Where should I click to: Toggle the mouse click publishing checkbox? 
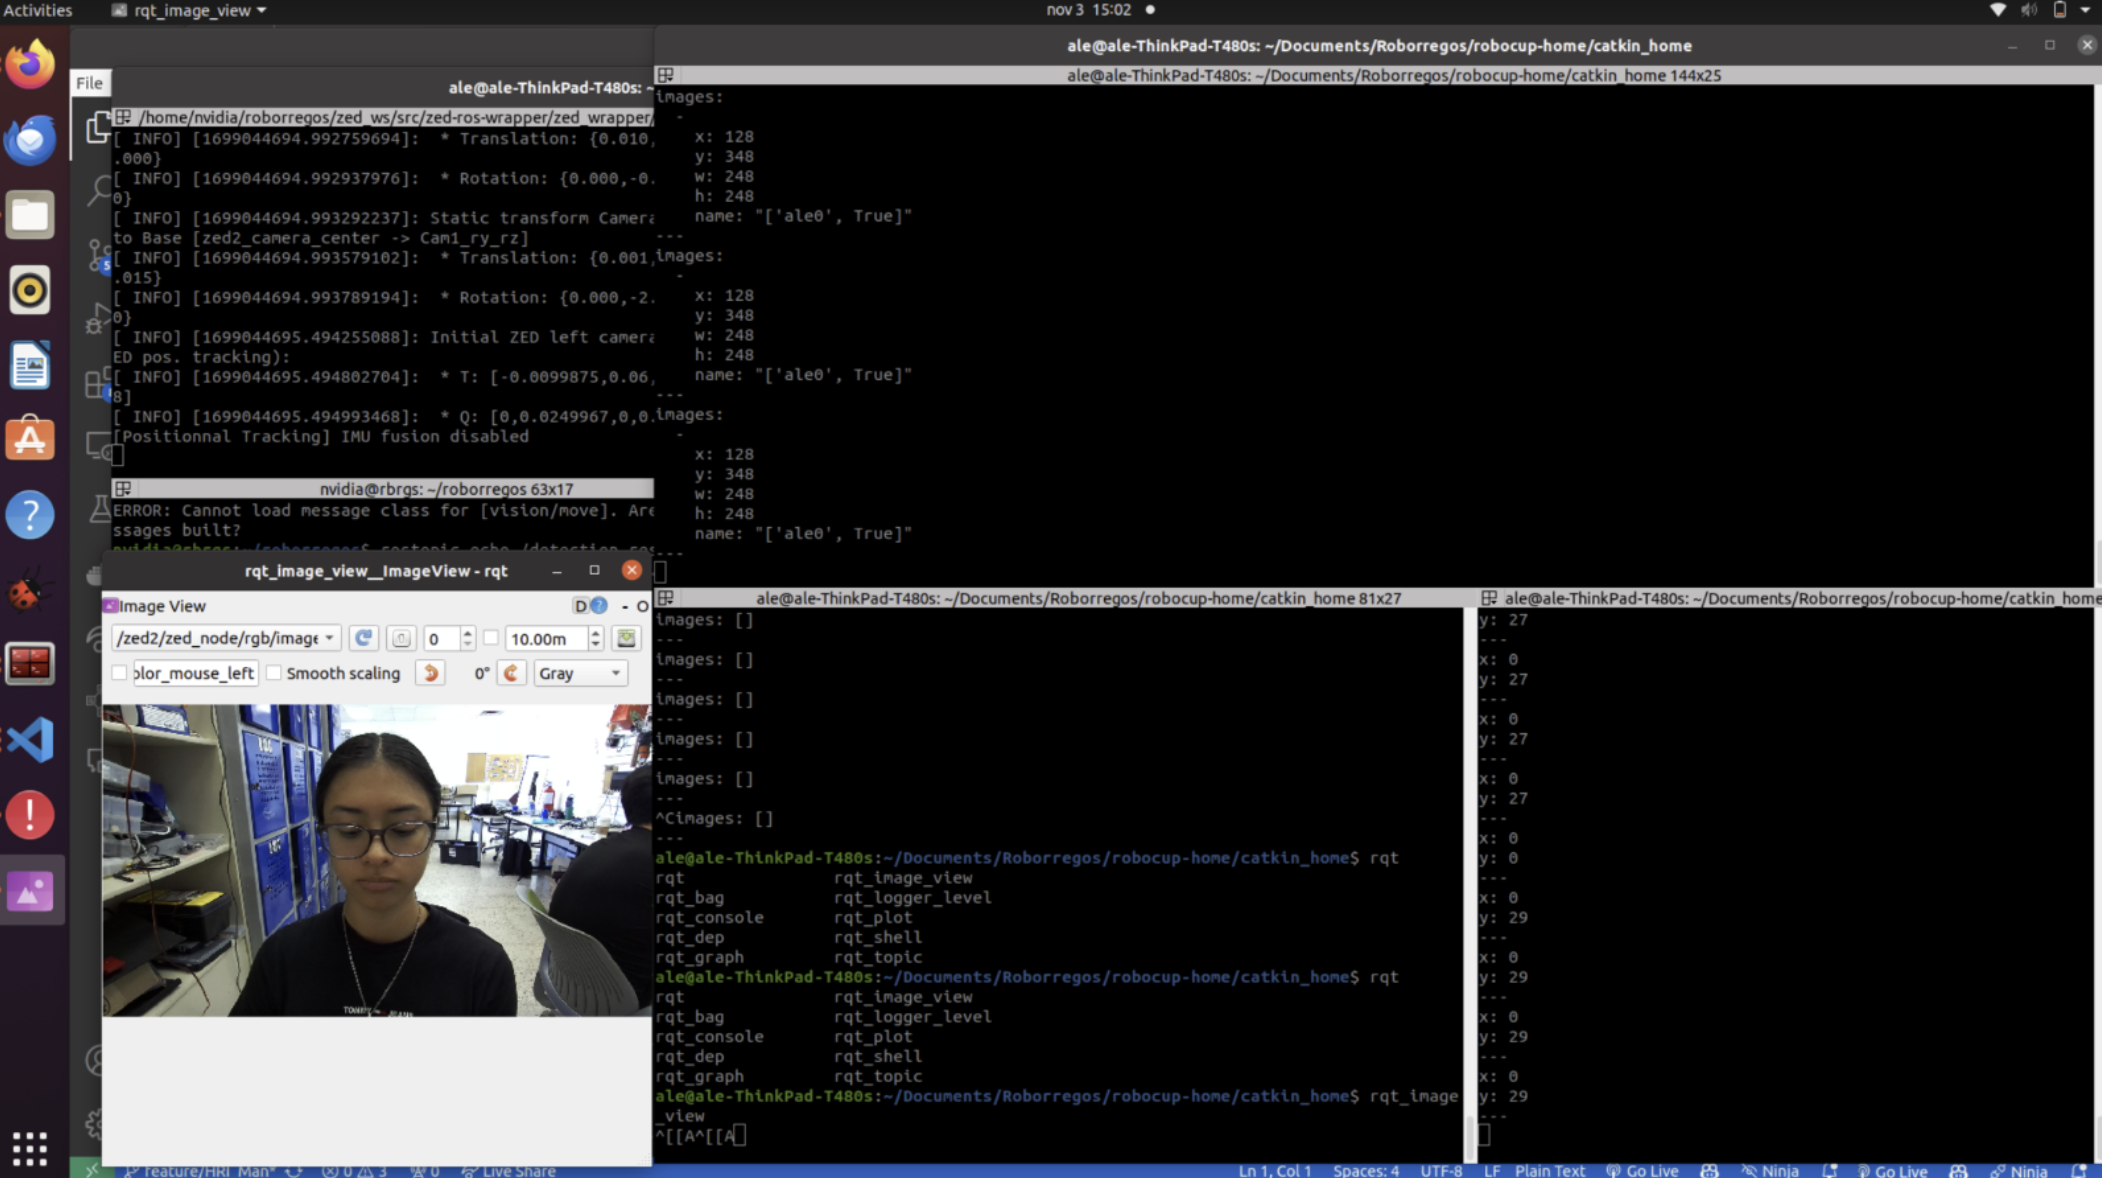[x=120, y=673]
